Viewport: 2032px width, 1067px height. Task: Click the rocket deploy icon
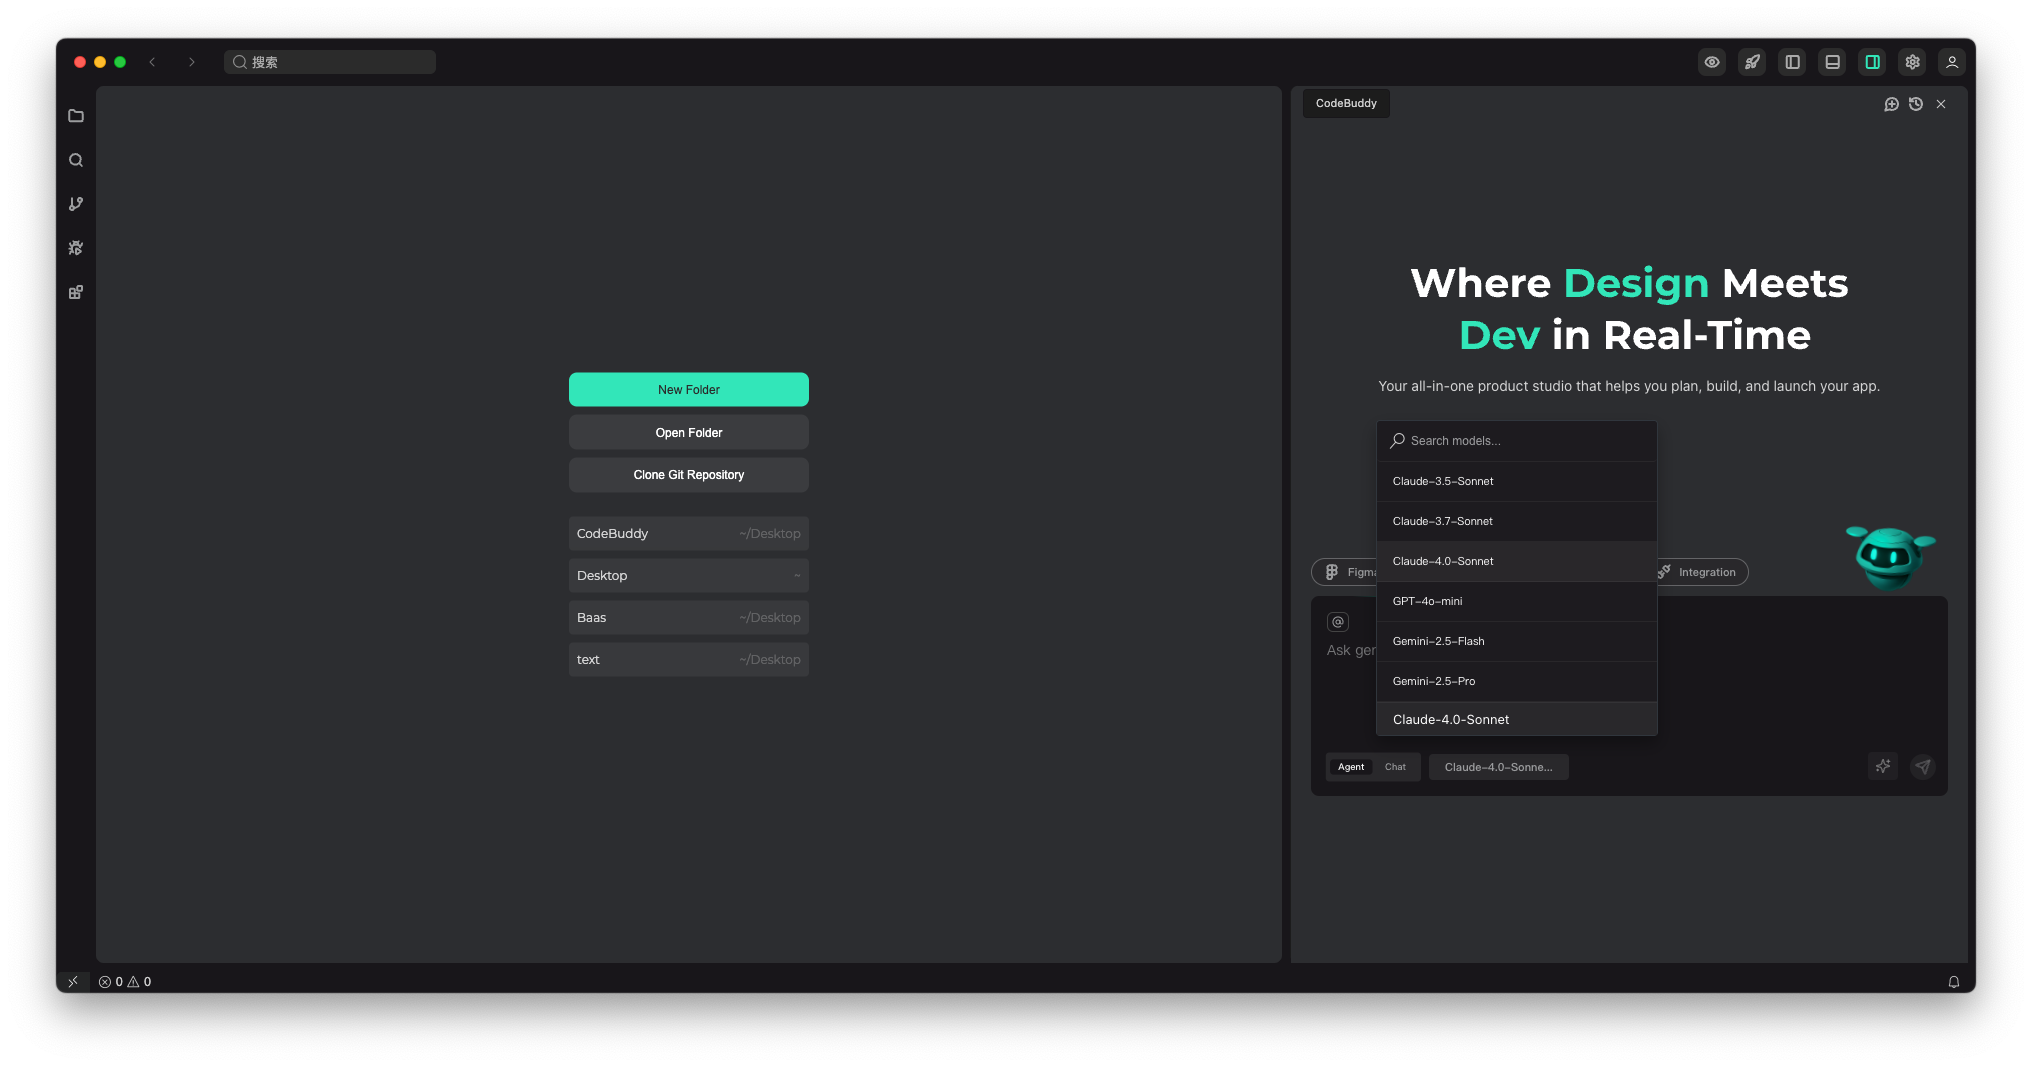click(1752, 62)
